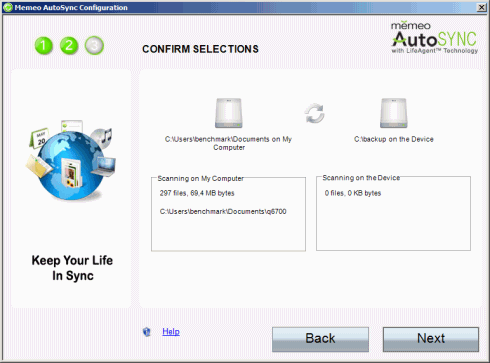This screenshot has width=490, height=363.
Task: Click "Scanning on My Computer" group label
Action: 200,178
